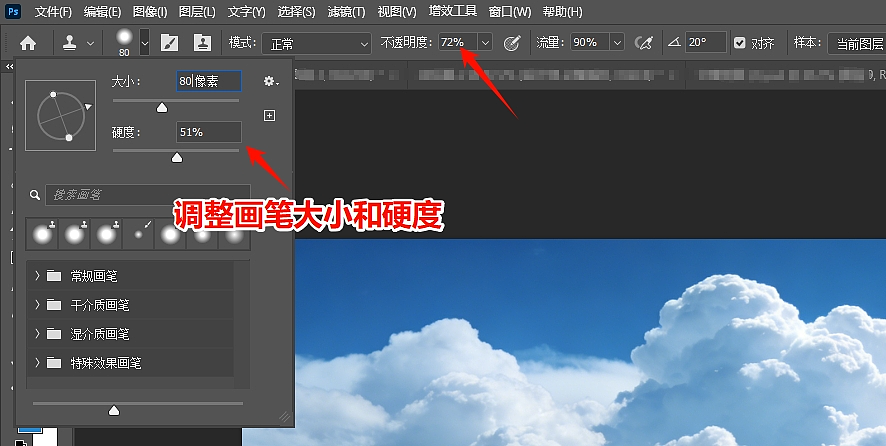This screenshot has width=886, height=446.
Task: Click the Photoshop Ps logo icon
Action: pos(13,11)
